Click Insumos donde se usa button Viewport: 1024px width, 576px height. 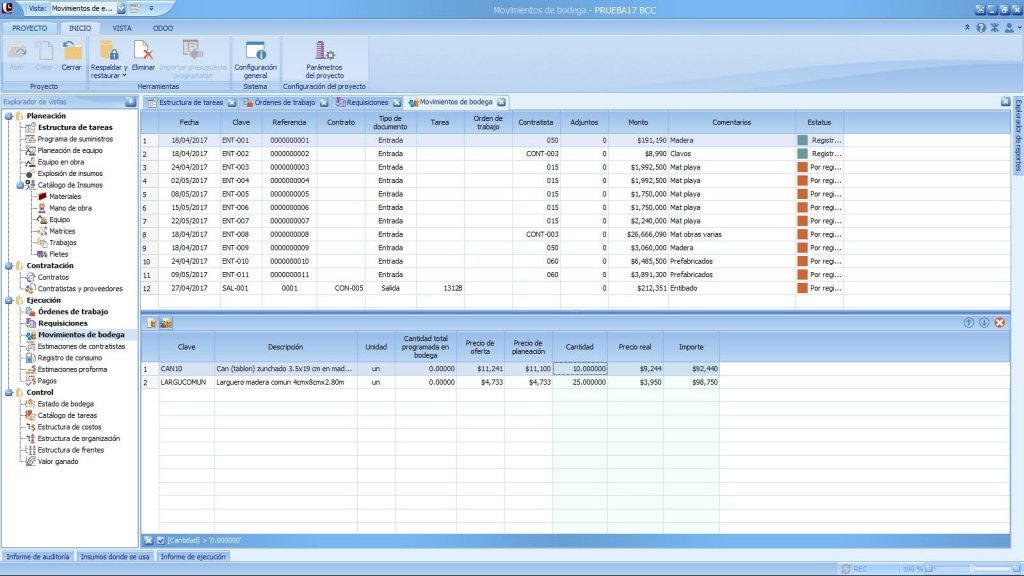(x=115, y=556)
